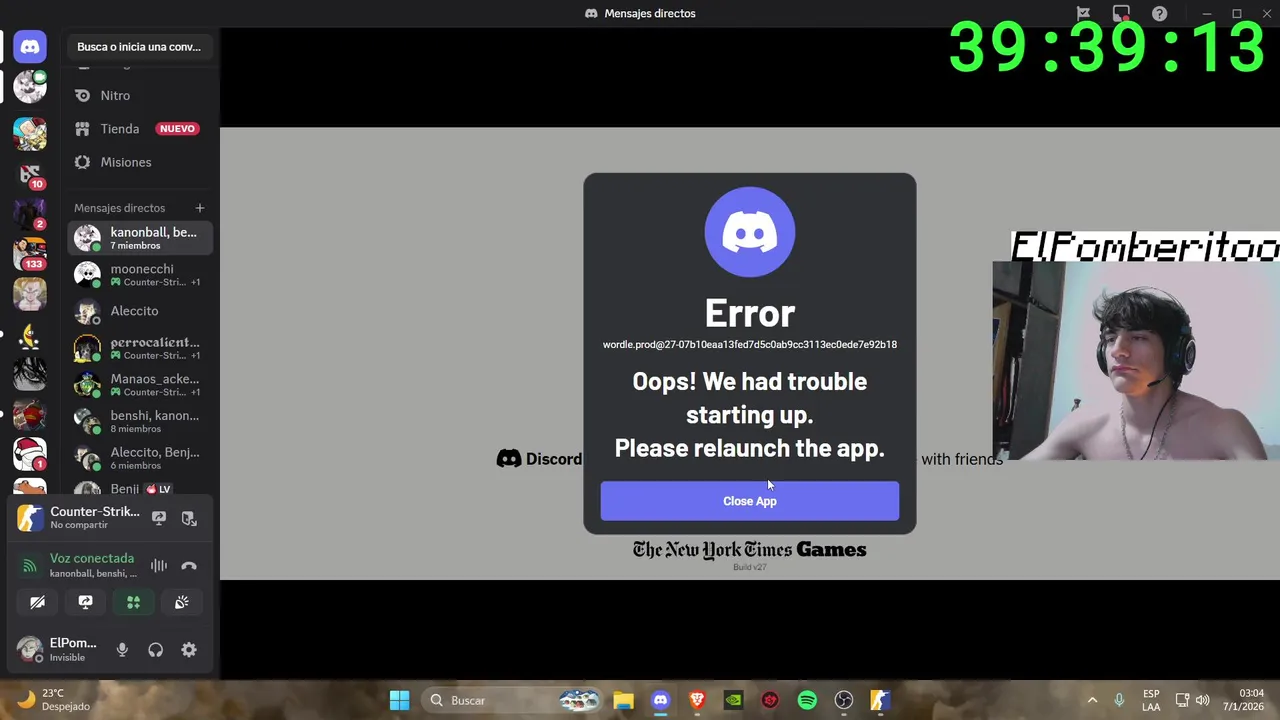Image resolution: width=1280 pixels, height=720 pixels.
Task: Click the activity exit icon beside Counter-Strike
Action: pos(189,518)
